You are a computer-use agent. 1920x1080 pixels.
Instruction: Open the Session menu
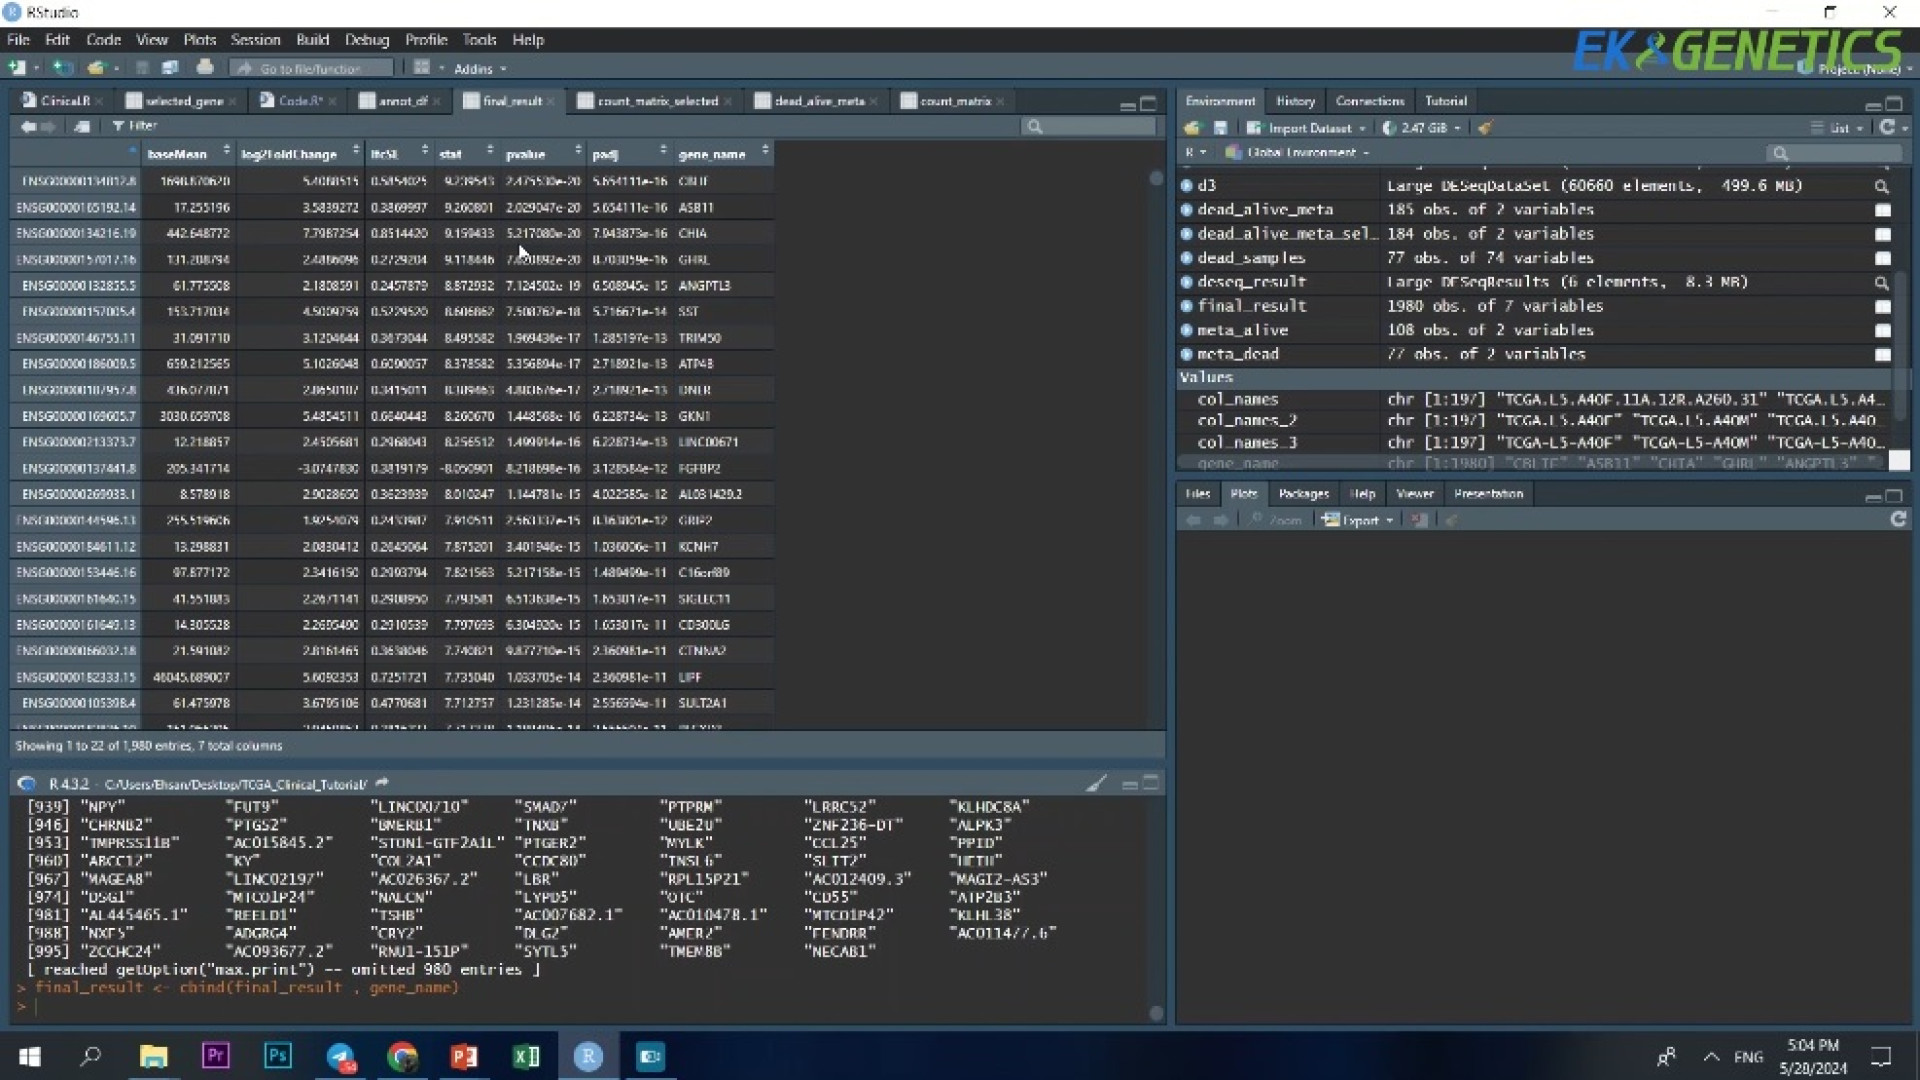tap(255, 40)
